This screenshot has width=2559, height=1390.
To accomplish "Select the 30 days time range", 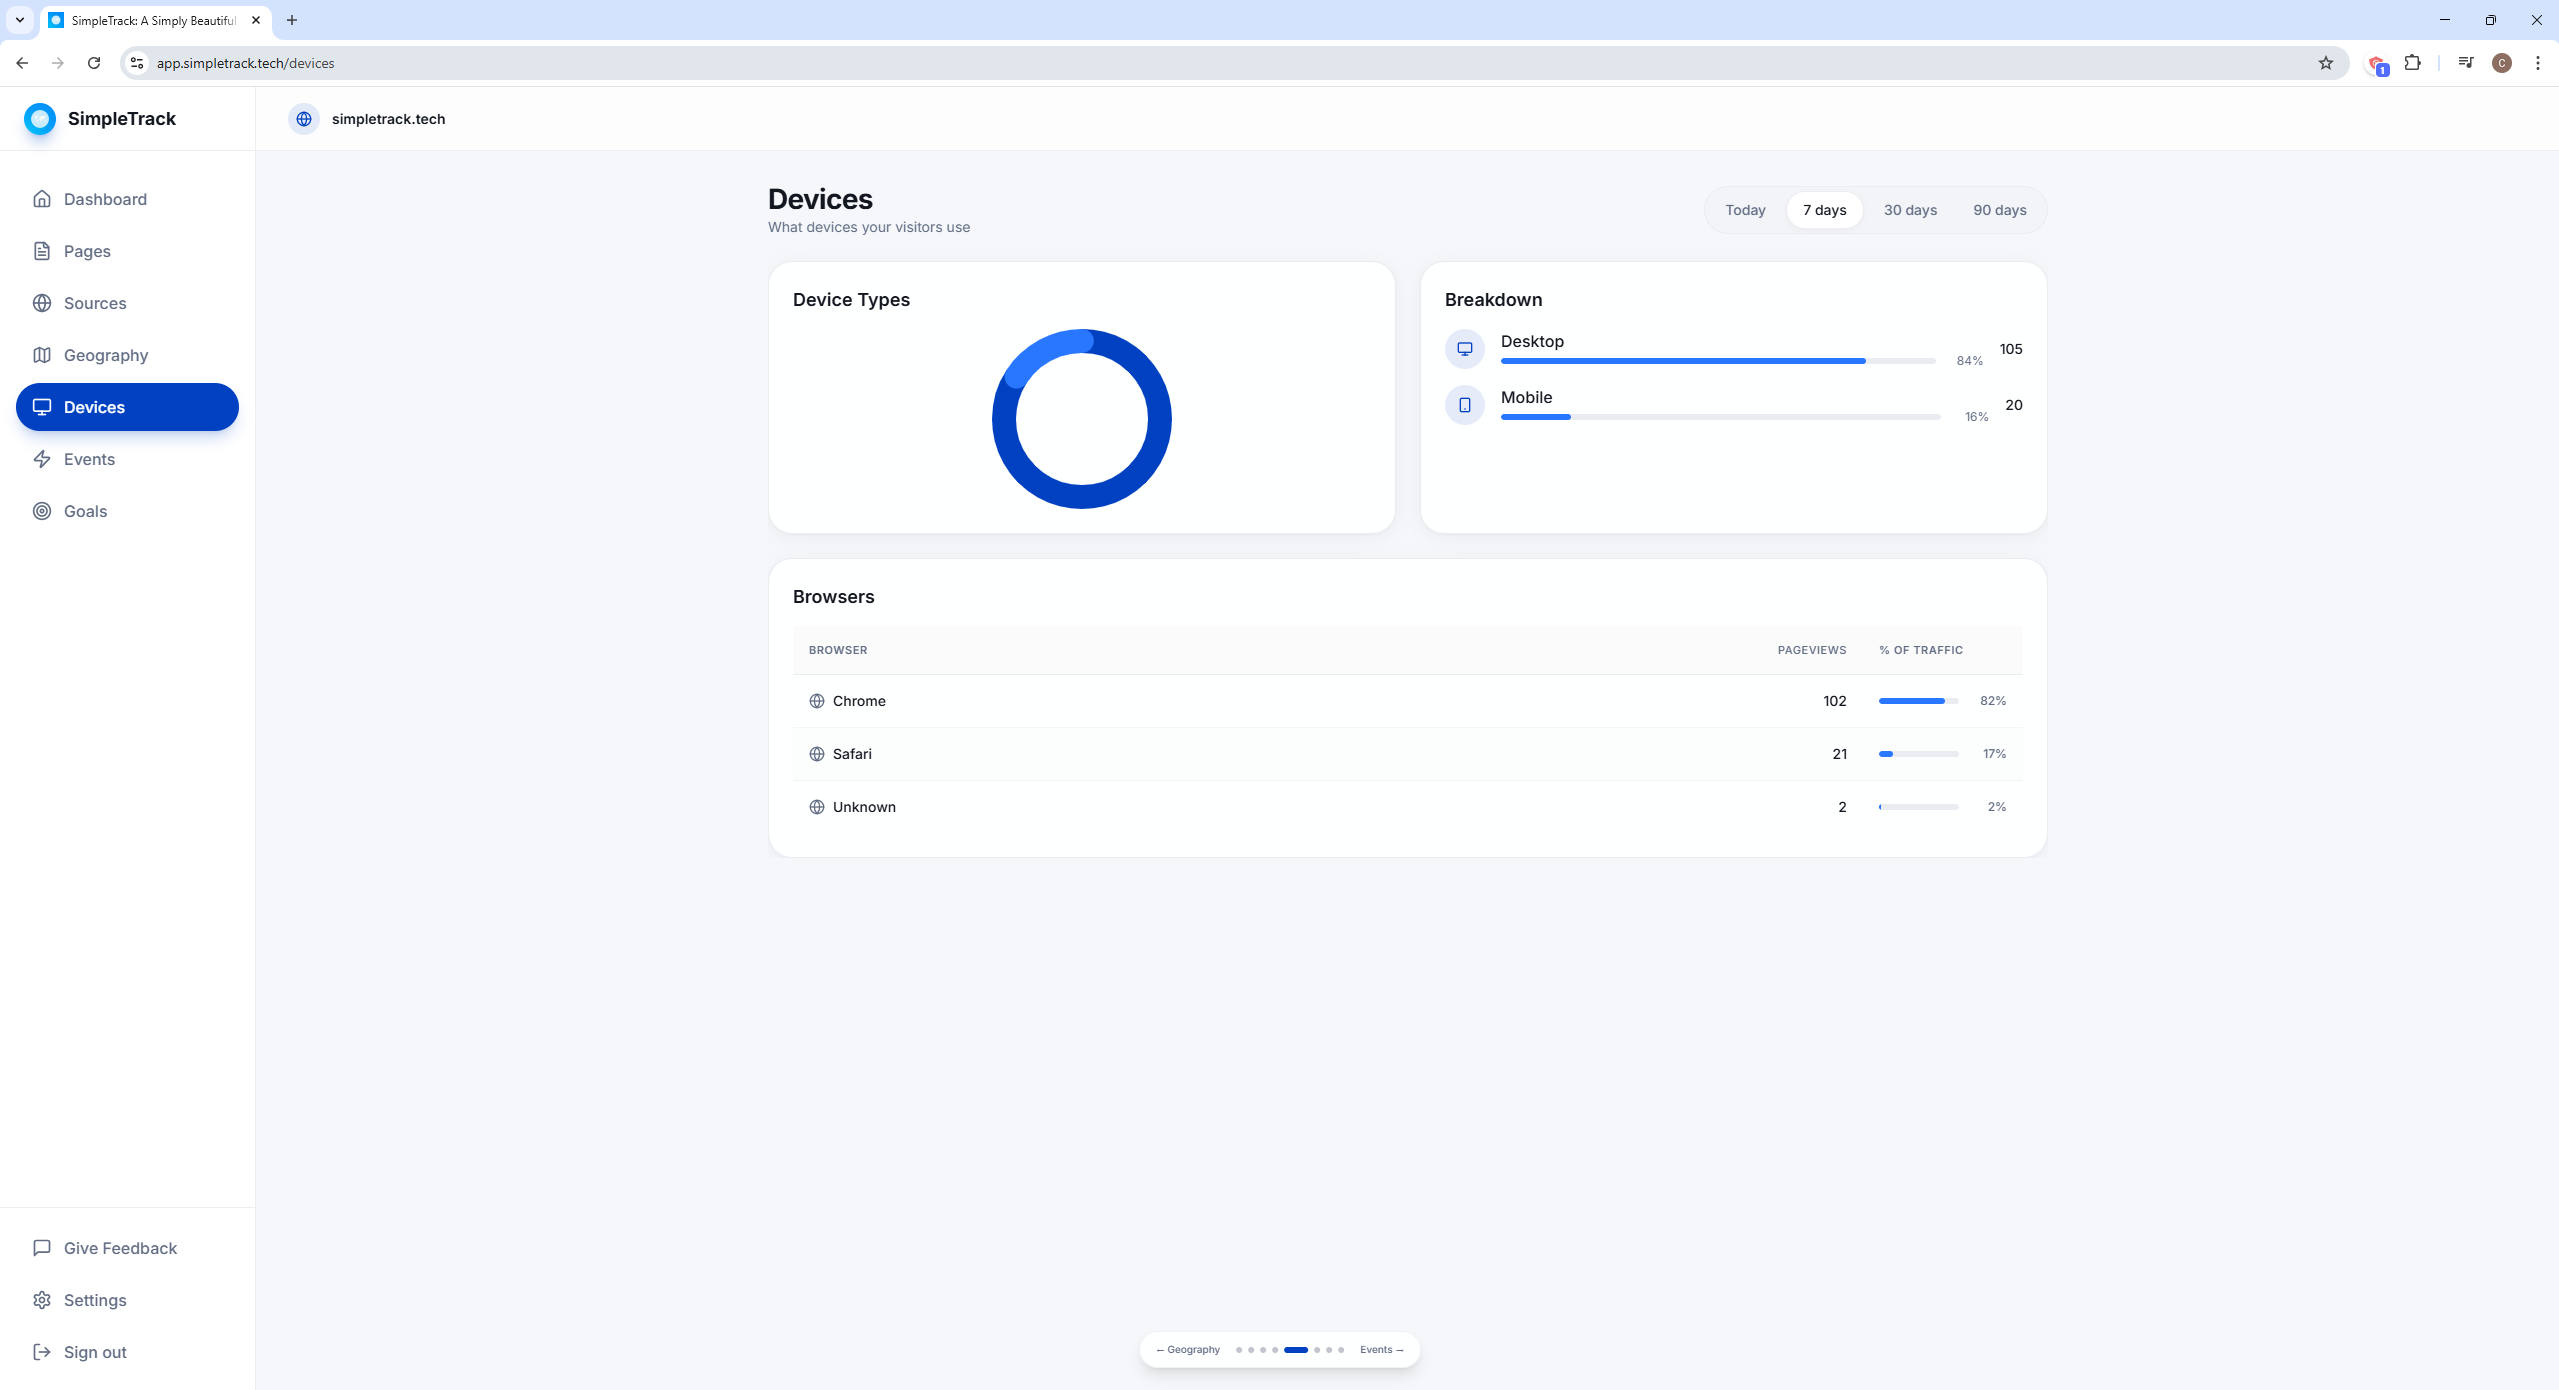I will [1909, 210].
